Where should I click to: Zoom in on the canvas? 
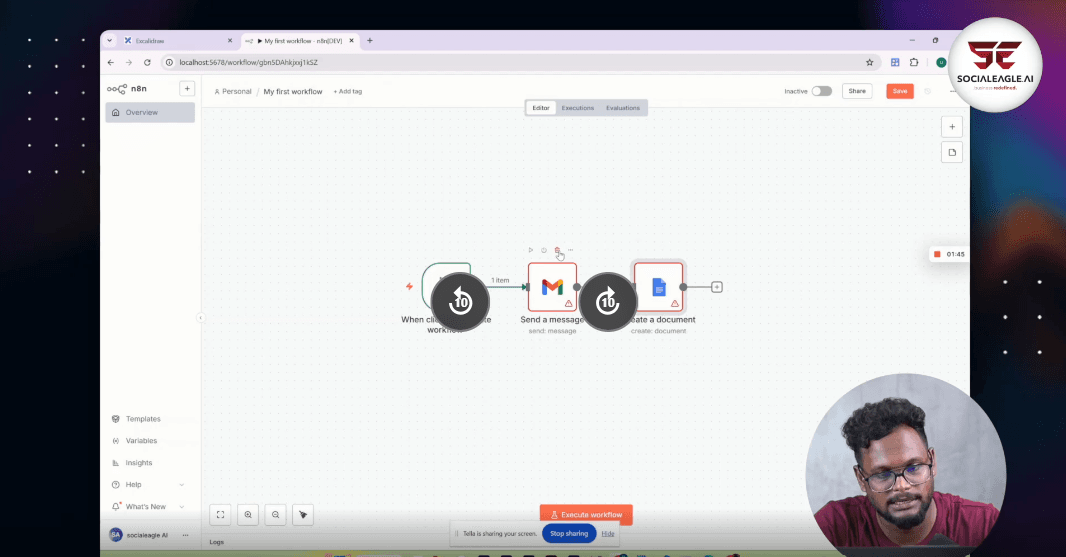(248, 515)
